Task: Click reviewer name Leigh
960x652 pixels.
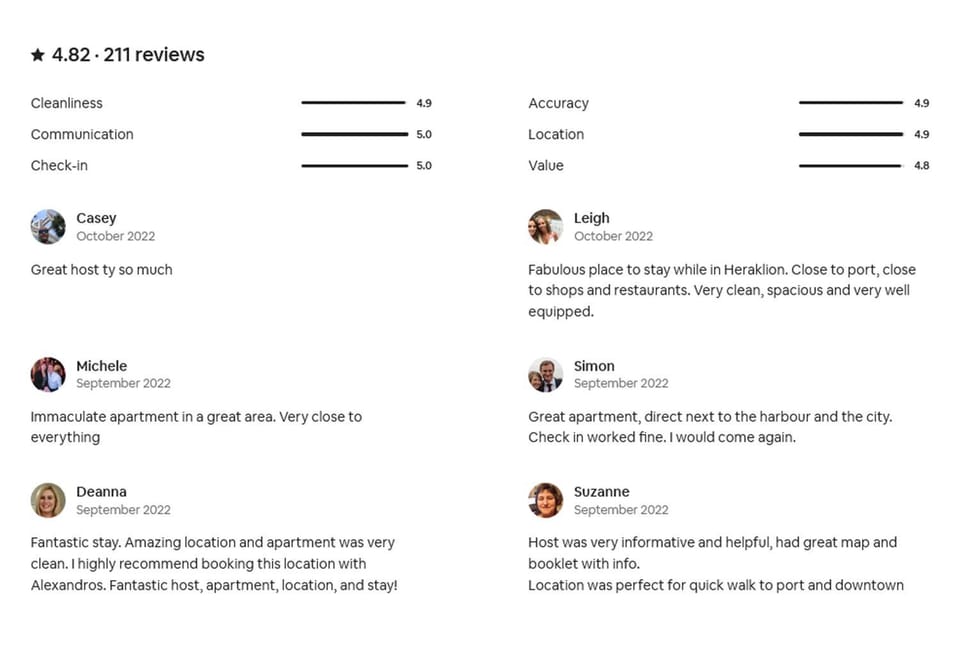Action: click(591, 218)
